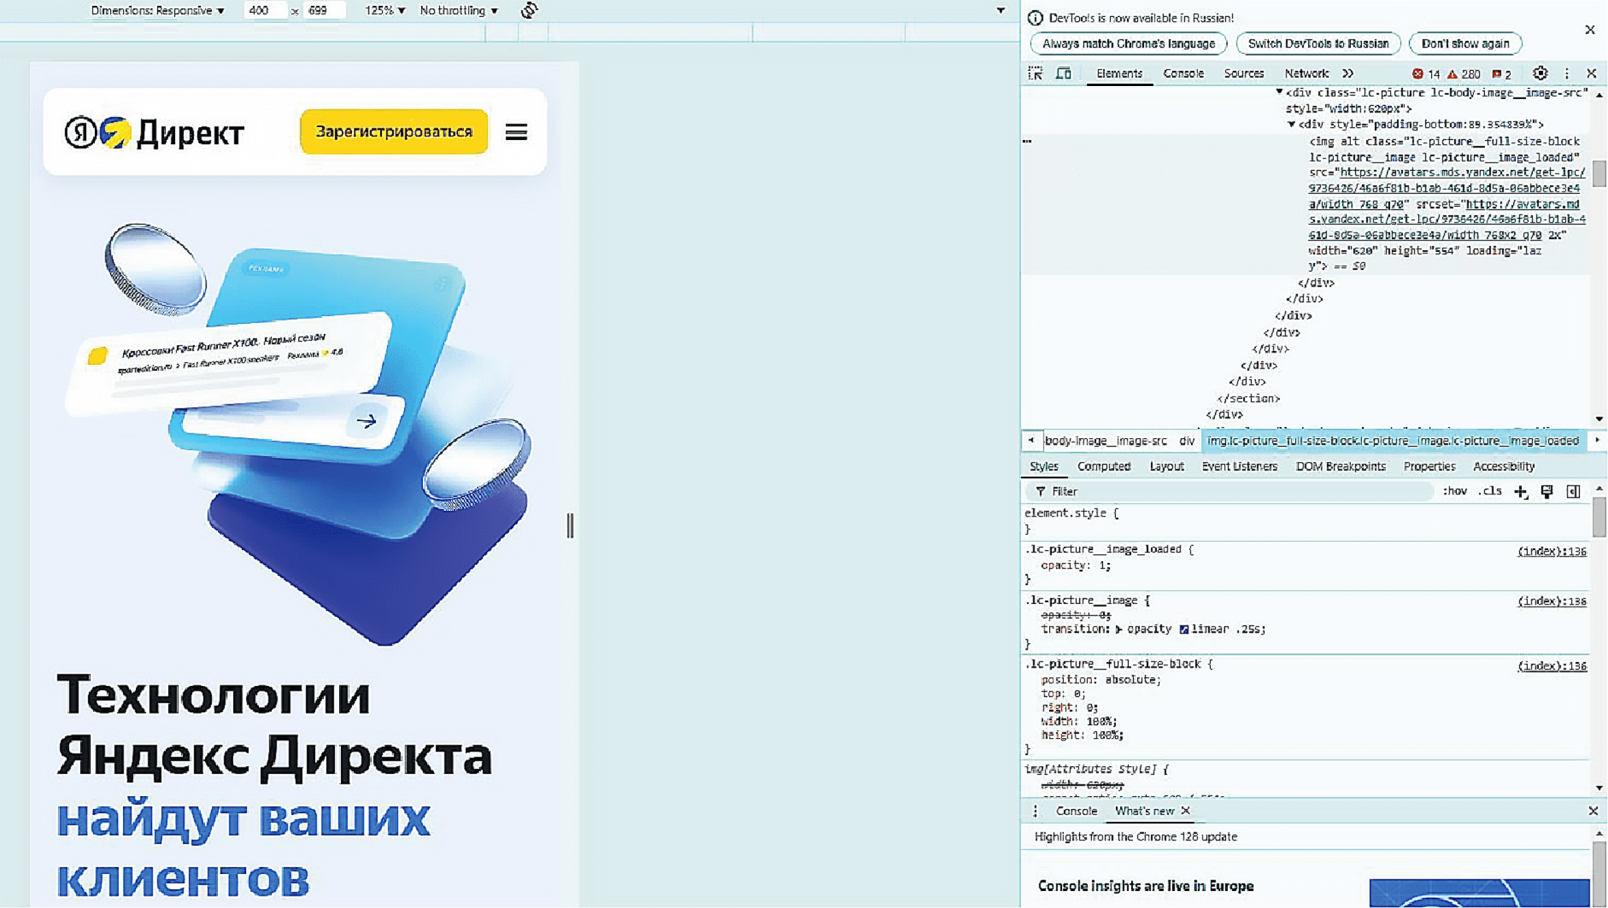Follow the img src avatars.mds.yandex.net URL
The height and width of the screenshot is (908, 1608).
pos(1447,188)
